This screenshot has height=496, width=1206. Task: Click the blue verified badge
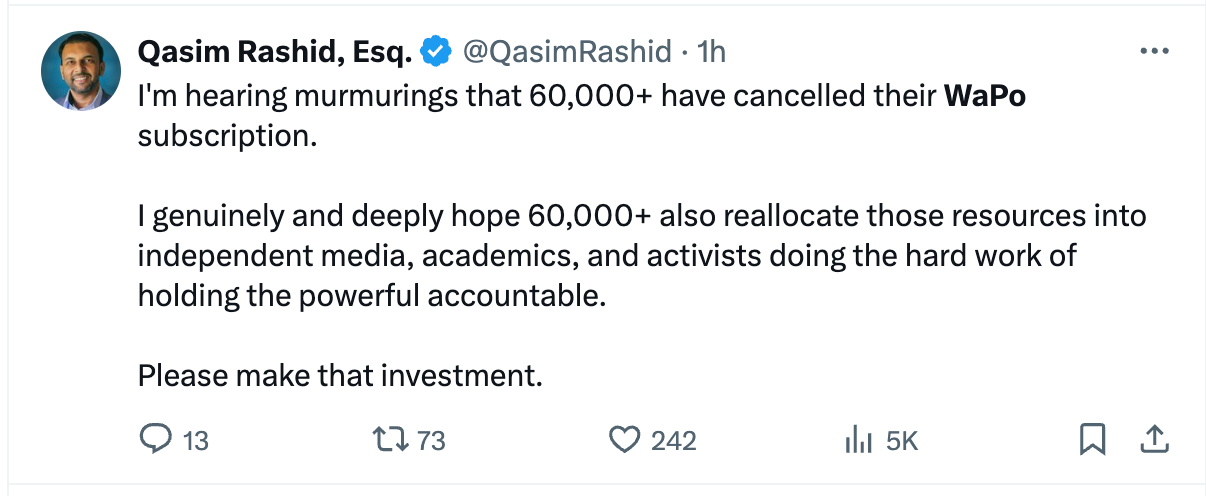click(436, 52)
